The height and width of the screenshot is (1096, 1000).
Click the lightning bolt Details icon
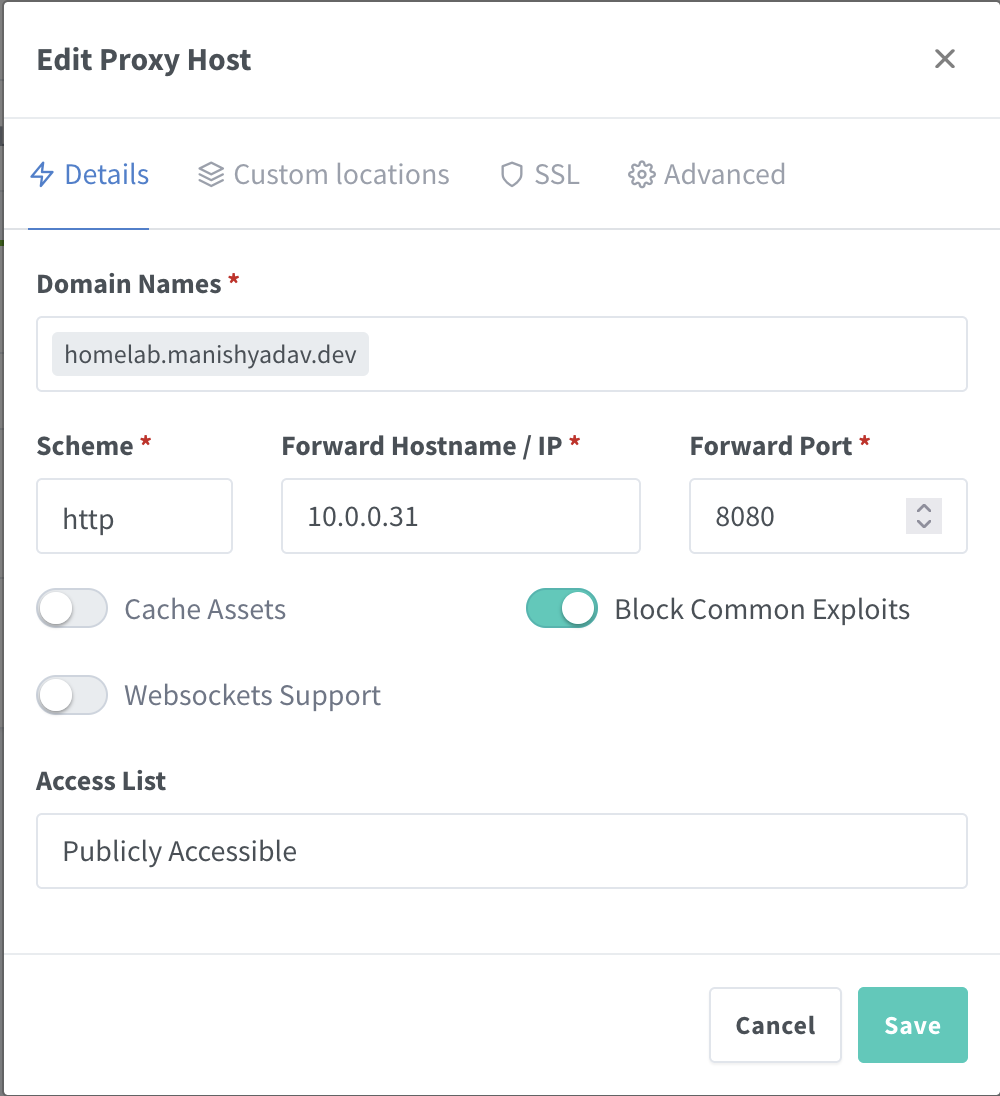tap(42, 174)
